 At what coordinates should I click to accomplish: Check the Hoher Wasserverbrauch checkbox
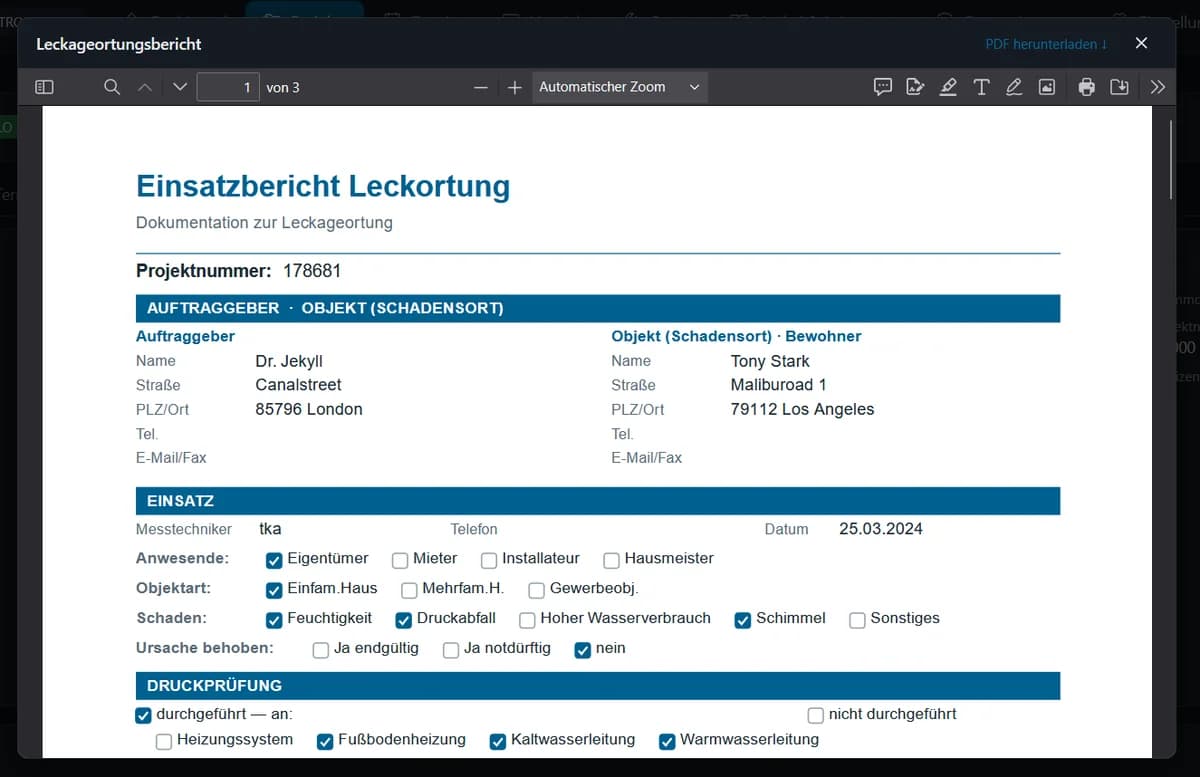pos(527,620)
